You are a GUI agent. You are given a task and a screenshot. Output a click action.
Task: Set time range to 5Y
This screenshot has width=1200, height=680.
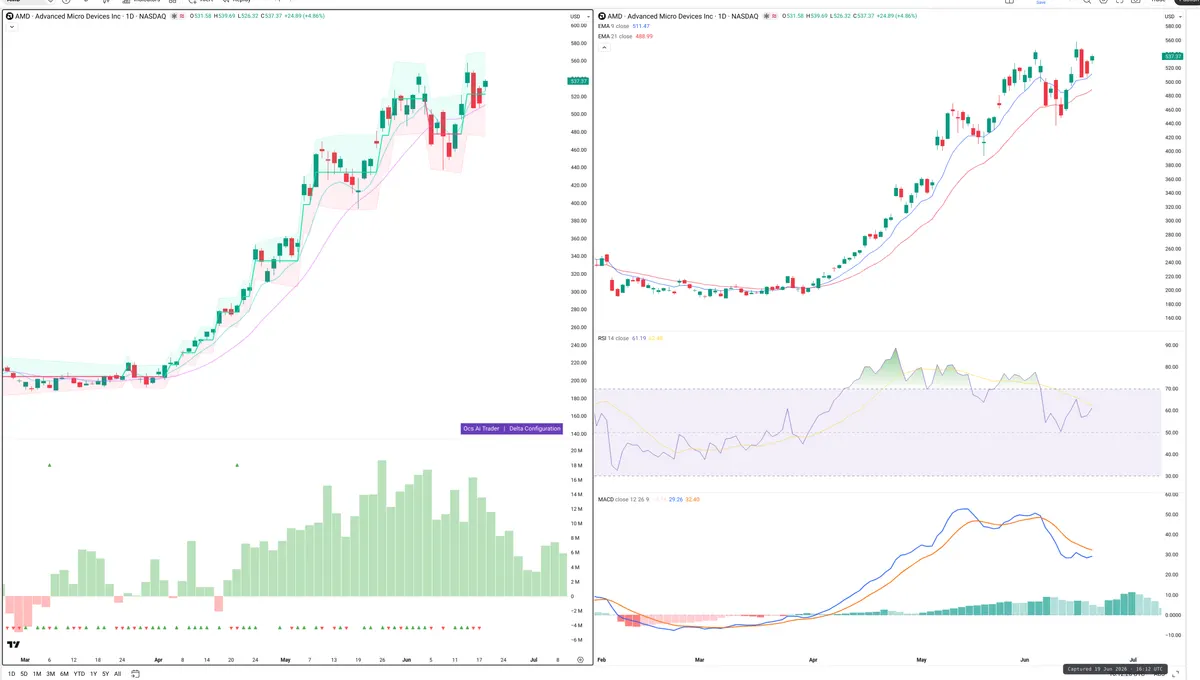[105, 674]
